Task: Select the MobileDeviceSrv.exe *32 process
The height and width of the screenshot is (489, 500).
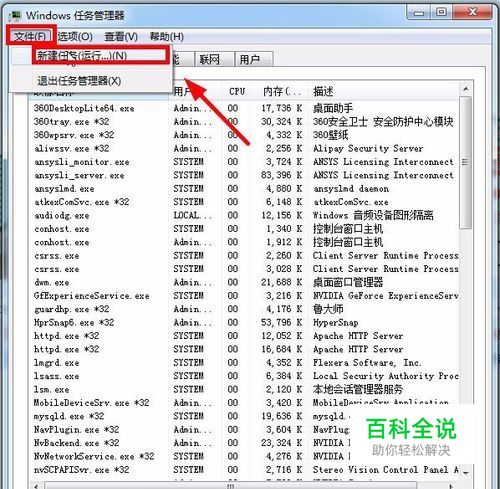Action: pyautogui.click(x=91, y=403)
